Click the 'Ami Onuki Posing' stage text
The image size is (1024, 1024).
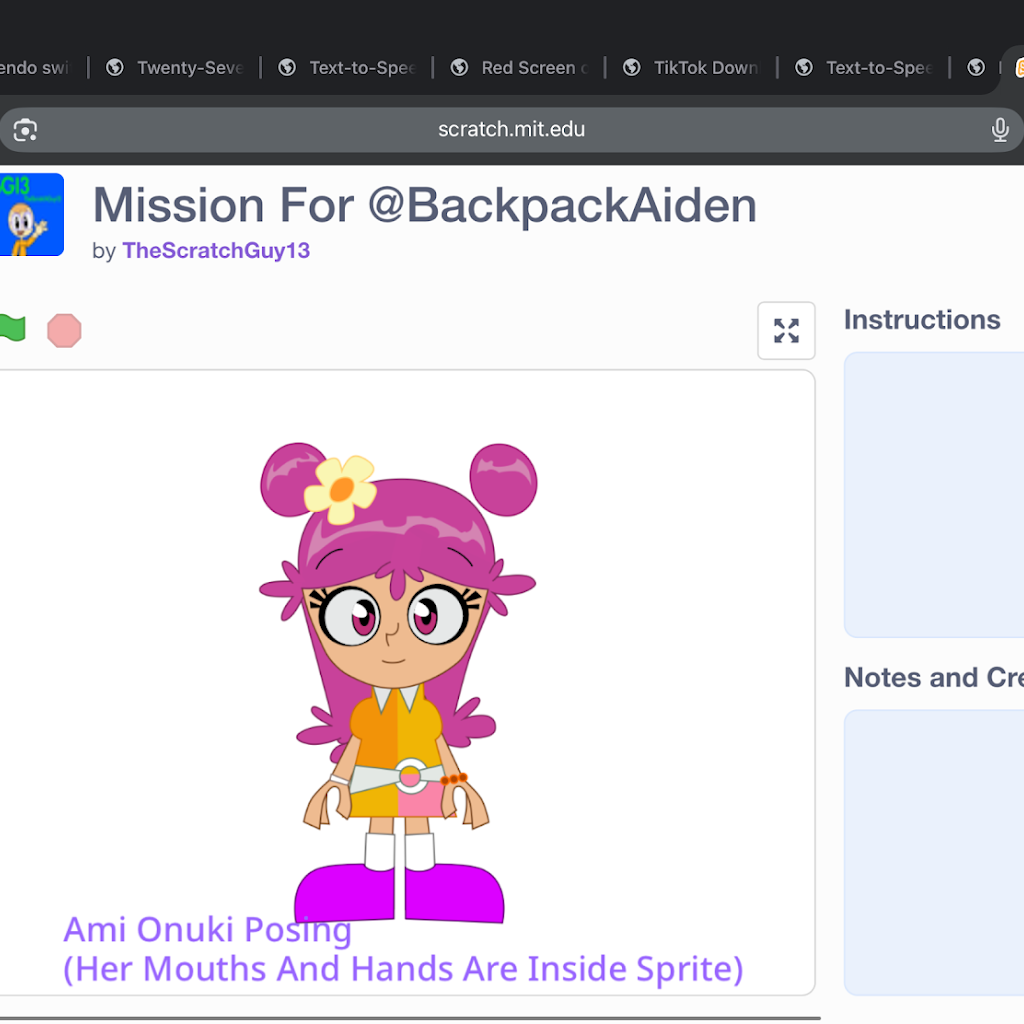tap(208, 929)
